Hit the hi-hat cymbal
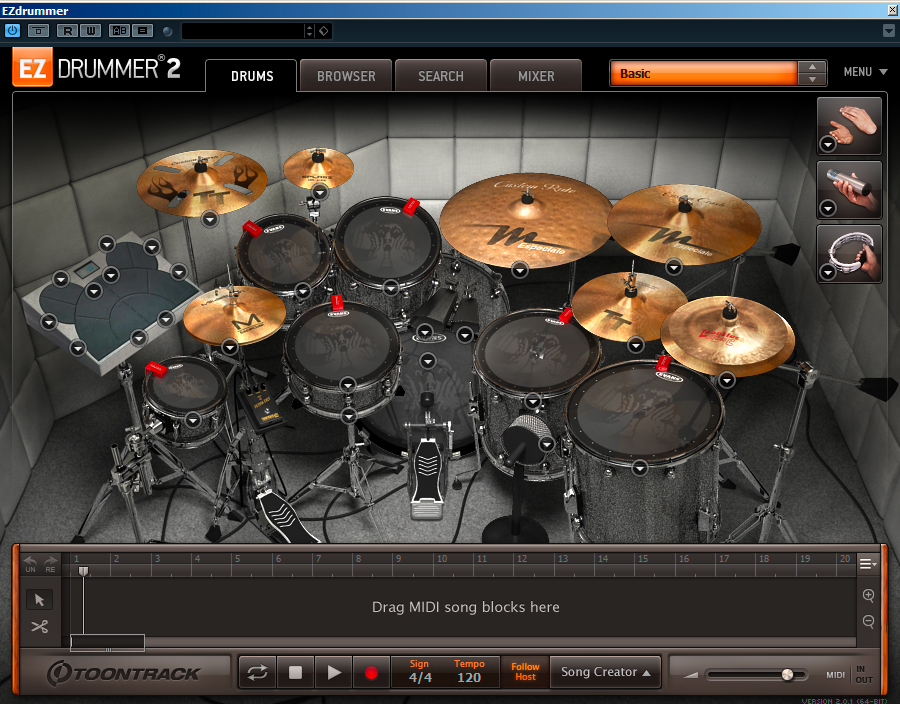 click(x=234, y=316)
